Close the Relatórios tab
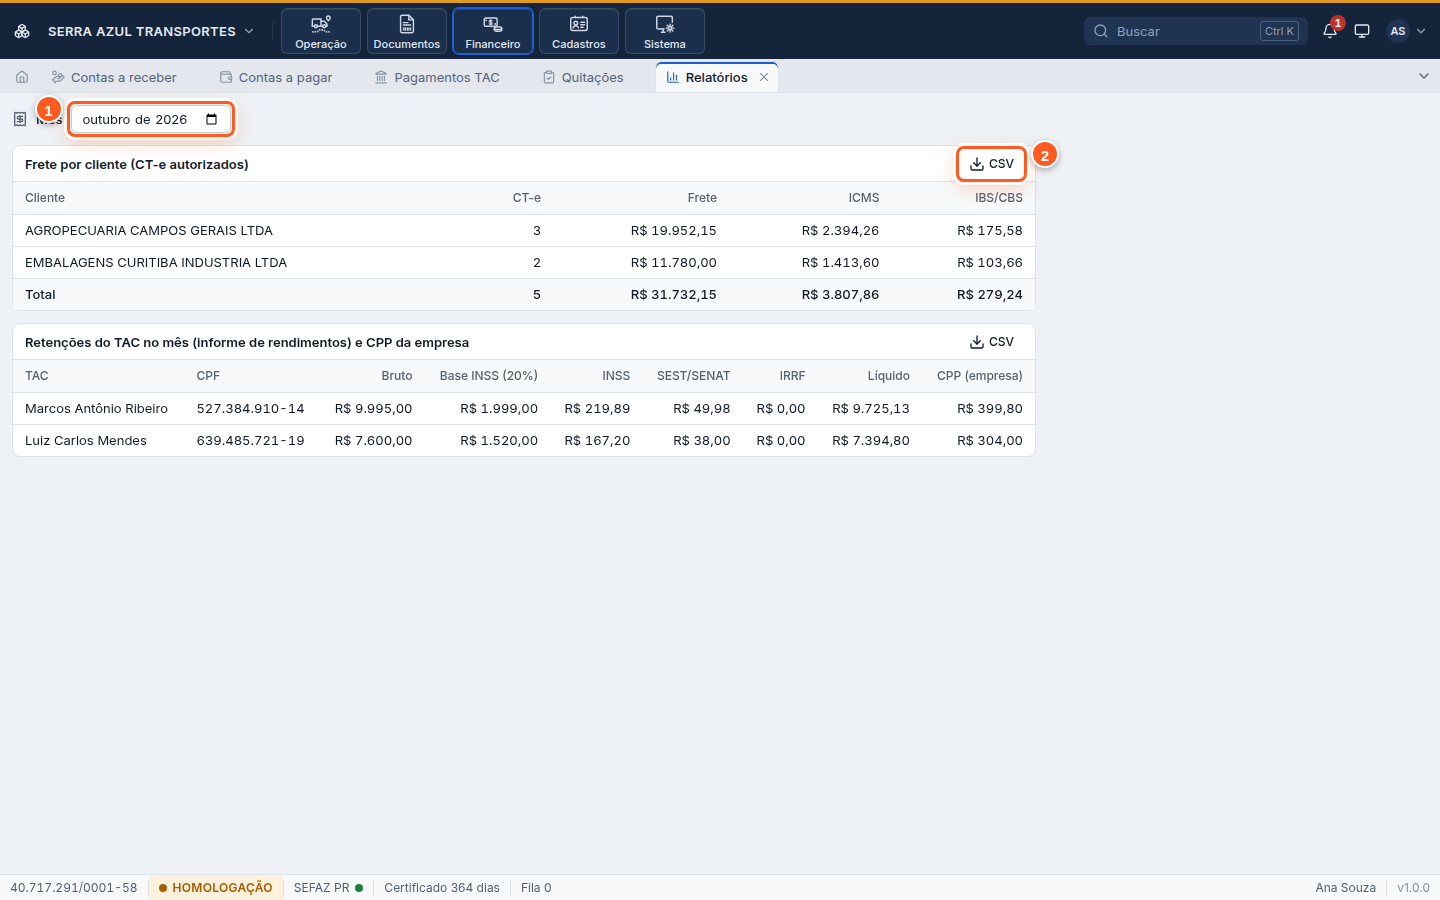 [x=764, y=77]
